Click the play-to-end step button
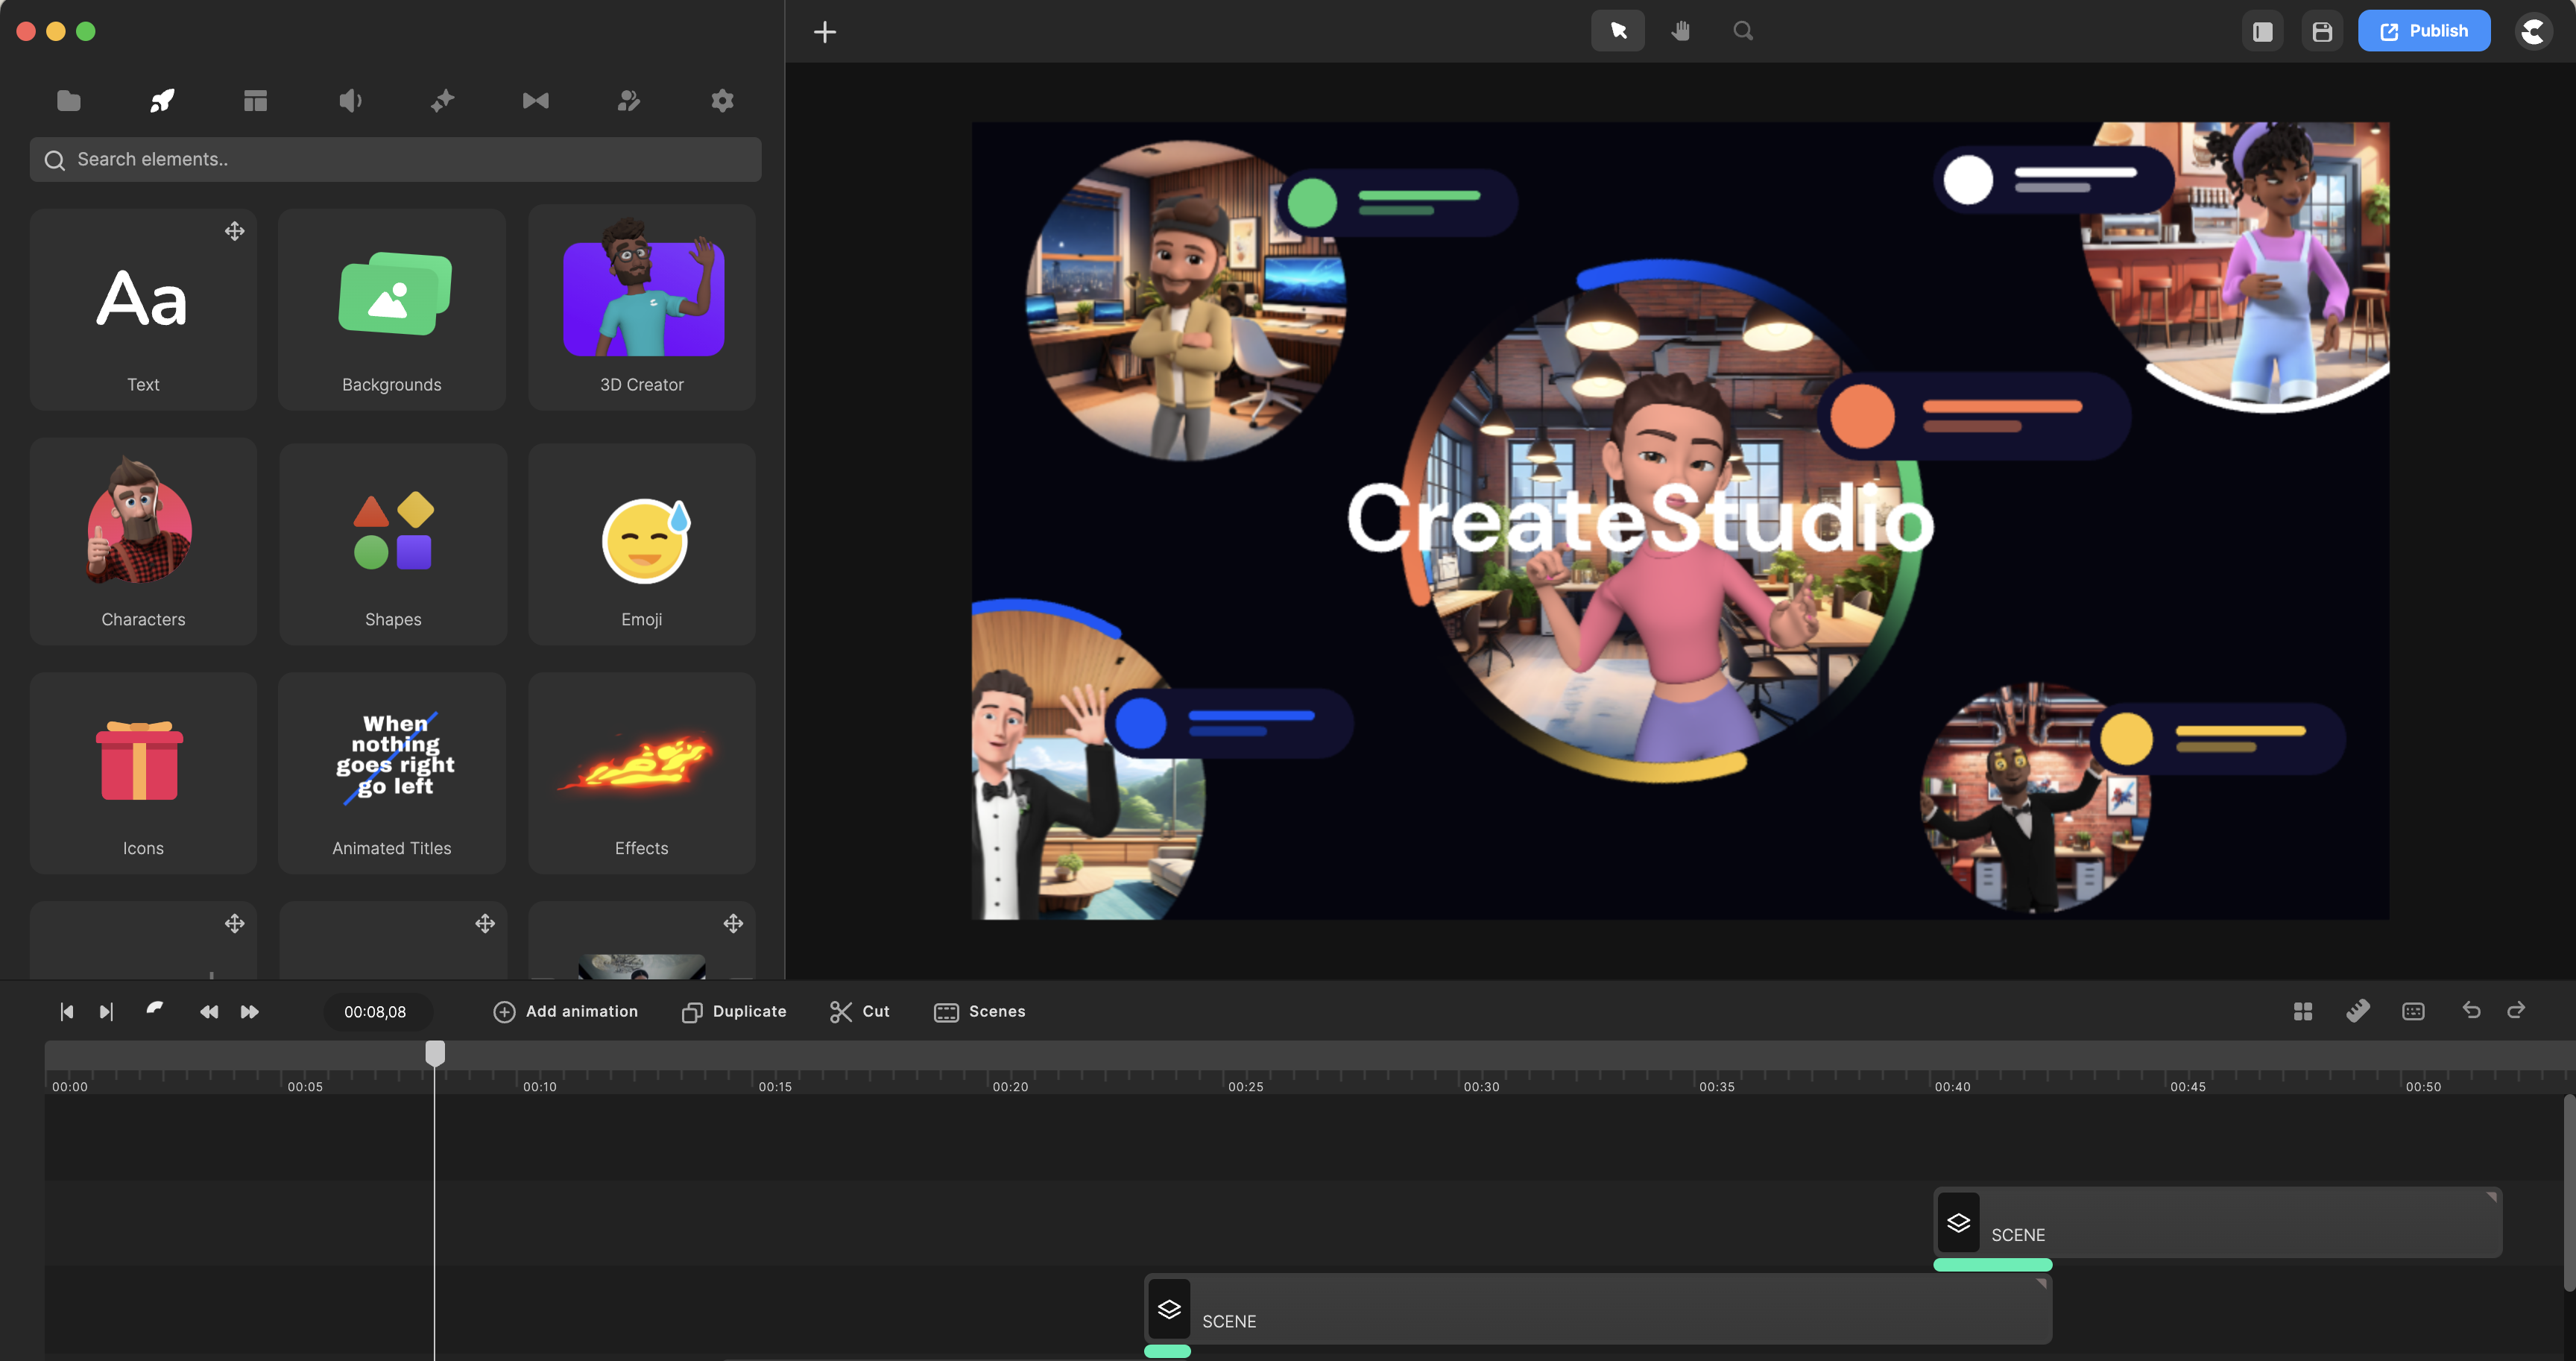 pyautogui.click(x=106, y=1012)
